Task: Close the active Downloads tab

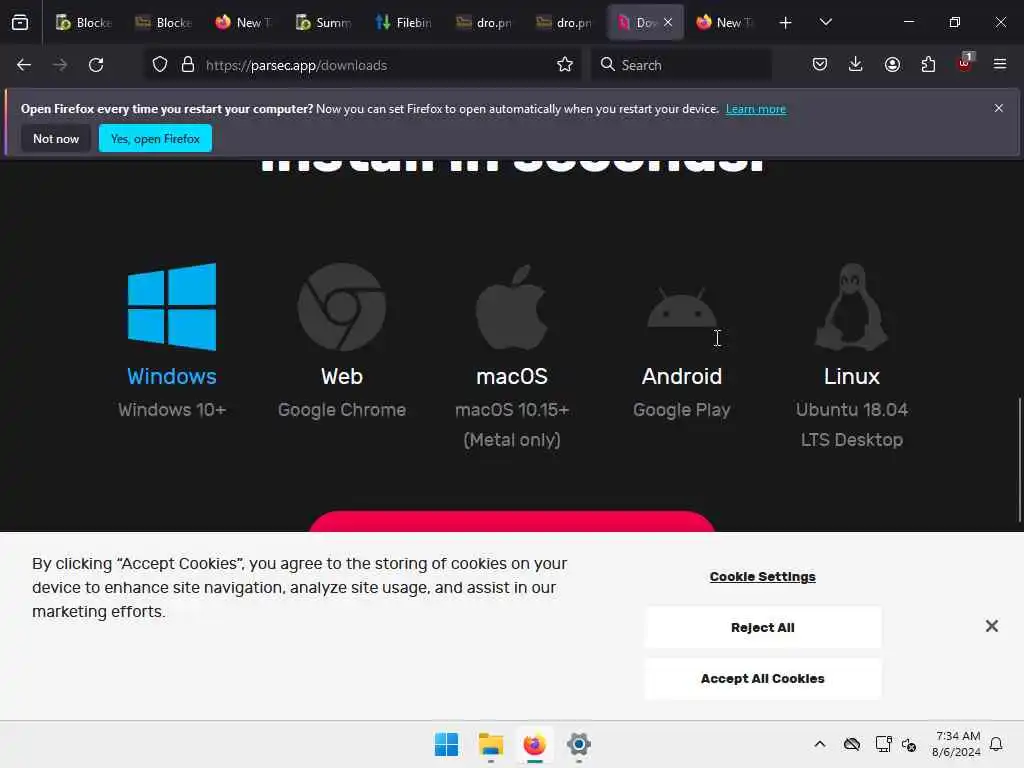Action: tap(668, 23)
